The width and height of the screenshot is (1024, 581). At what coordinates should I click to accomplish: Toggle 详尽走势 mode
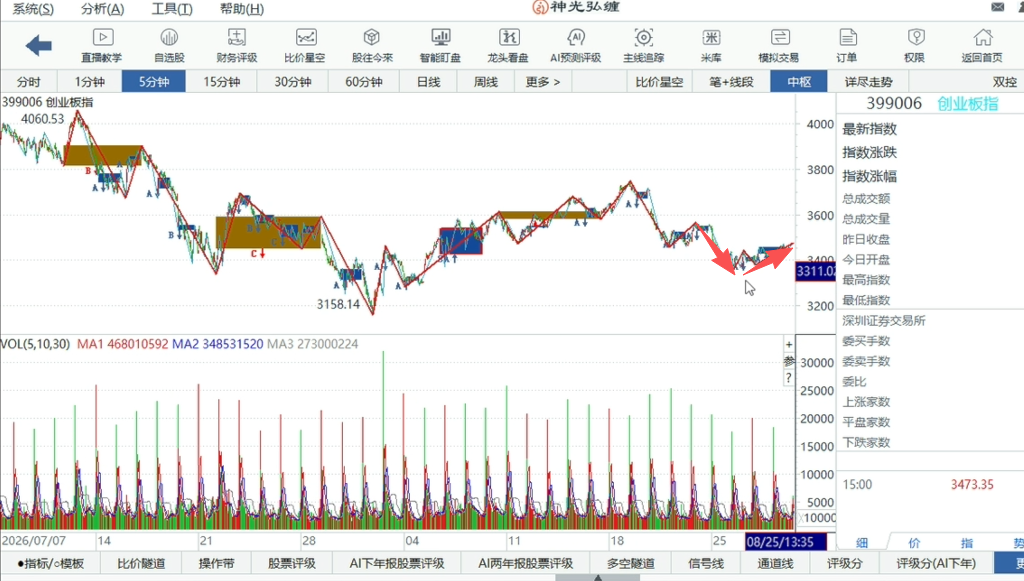pyautogui.click(x=868, y=82)
